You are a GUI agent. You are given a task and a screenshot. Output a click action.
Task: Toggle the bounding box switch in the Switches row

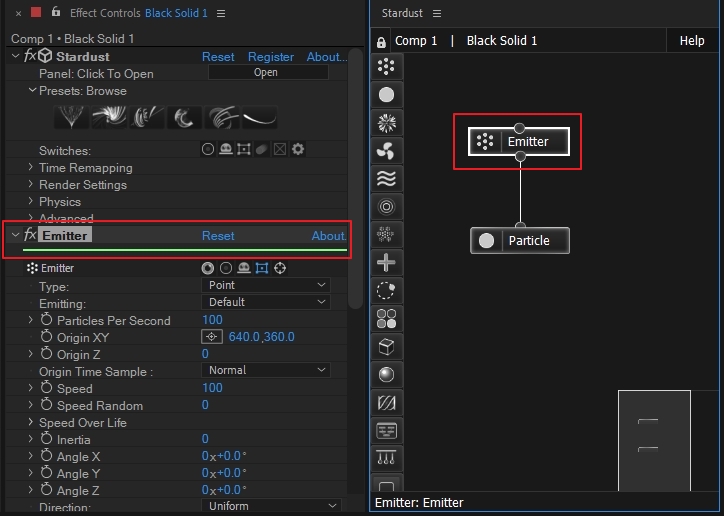tap(244, 150)
